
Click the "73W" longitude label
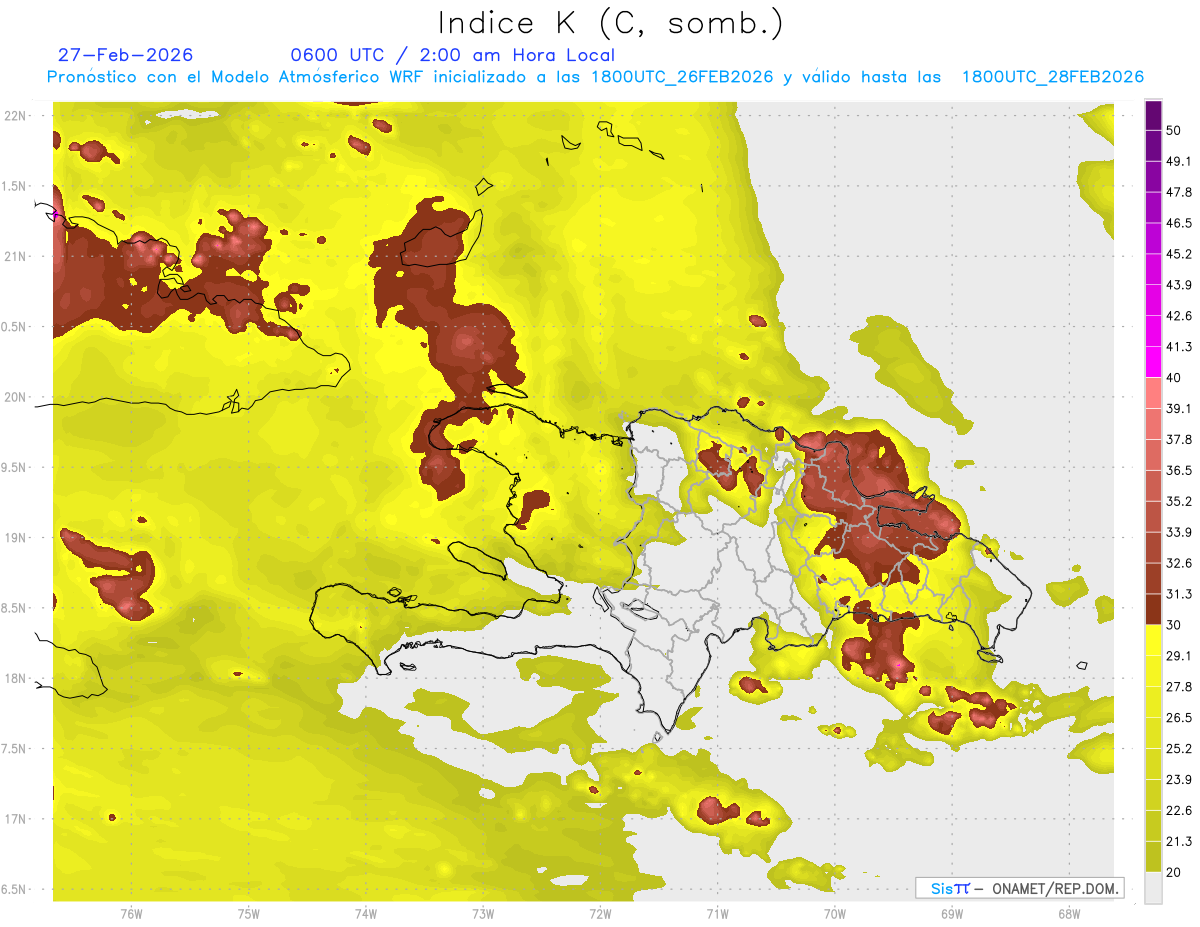tap(483, 914)
